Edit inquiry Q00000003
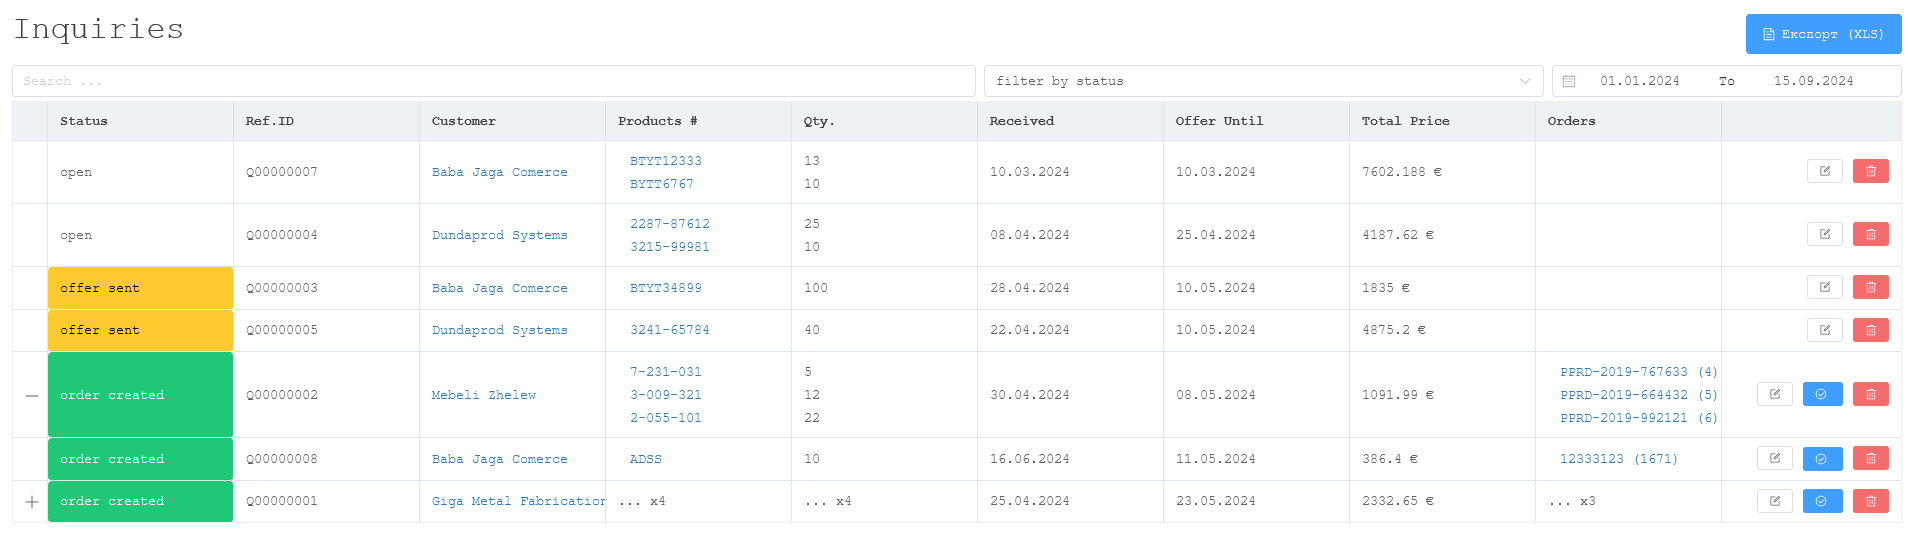Viewport: 1908px width, 545px height. (1824, 287)
